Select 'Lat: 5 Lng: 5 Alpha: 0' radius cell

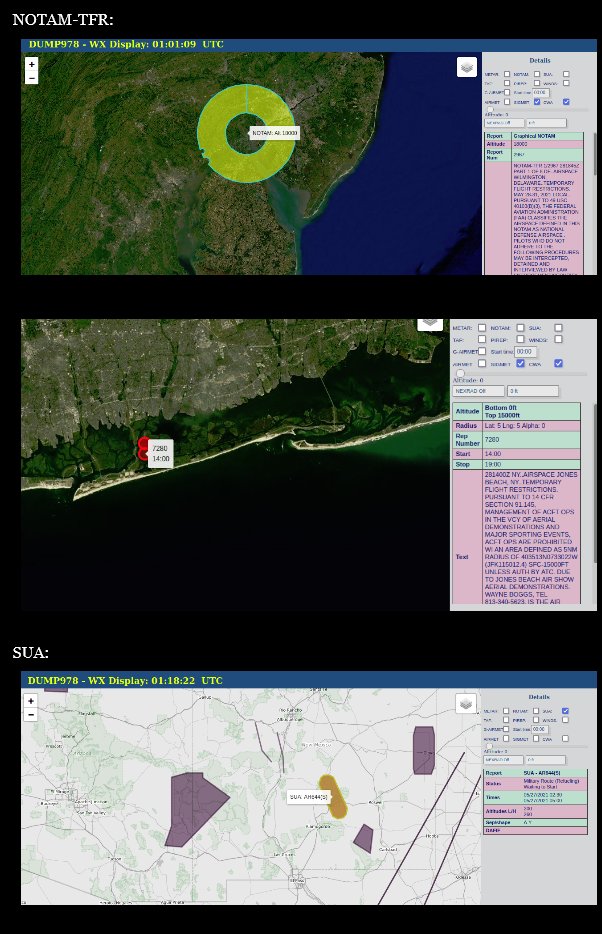pyautogui.click(x=531, y=426)
